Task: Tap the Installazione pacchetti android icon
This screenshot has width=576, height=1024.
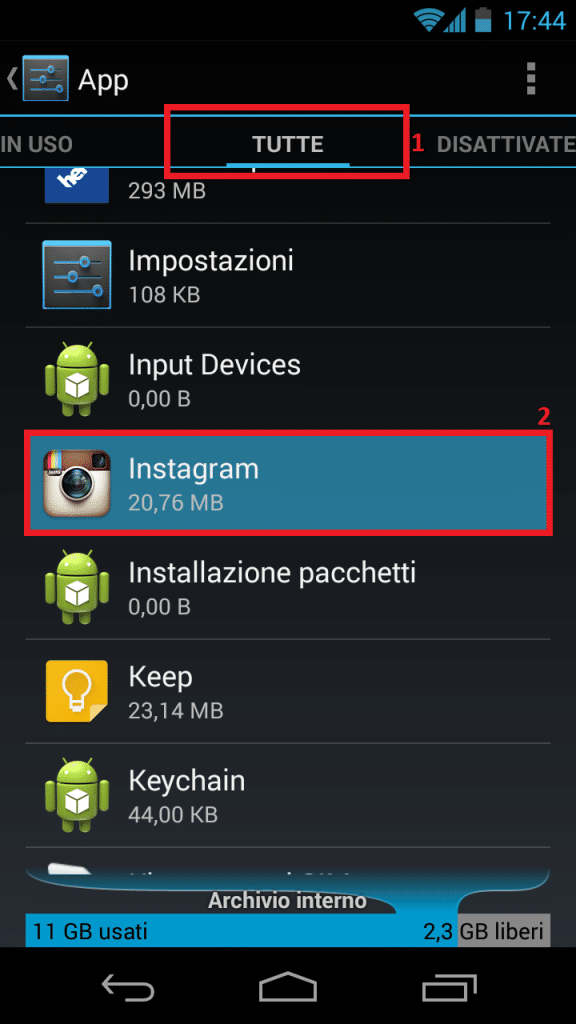Action: [x=76, y=587]
